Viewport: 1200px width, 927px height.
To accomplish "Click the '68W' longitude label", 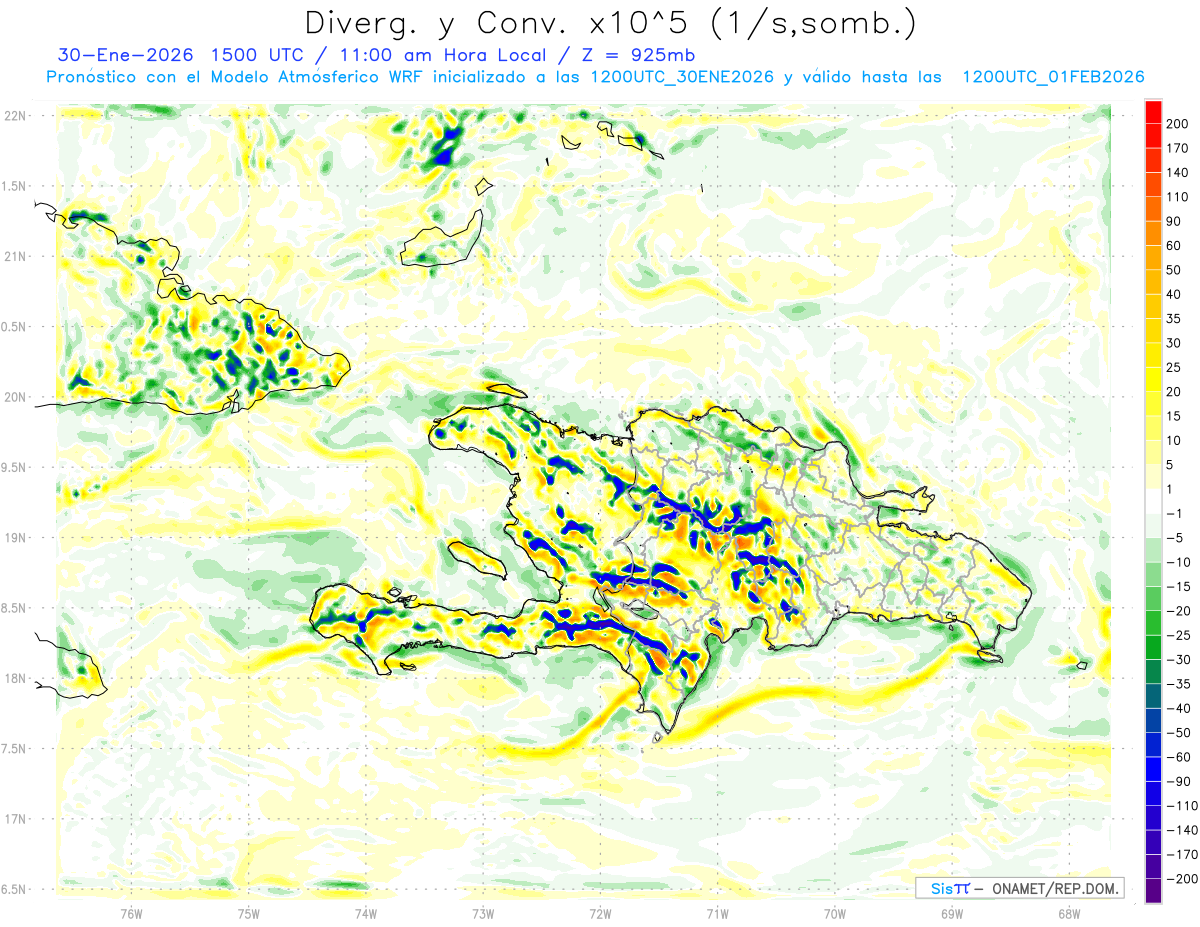I will coord(1069,913).
